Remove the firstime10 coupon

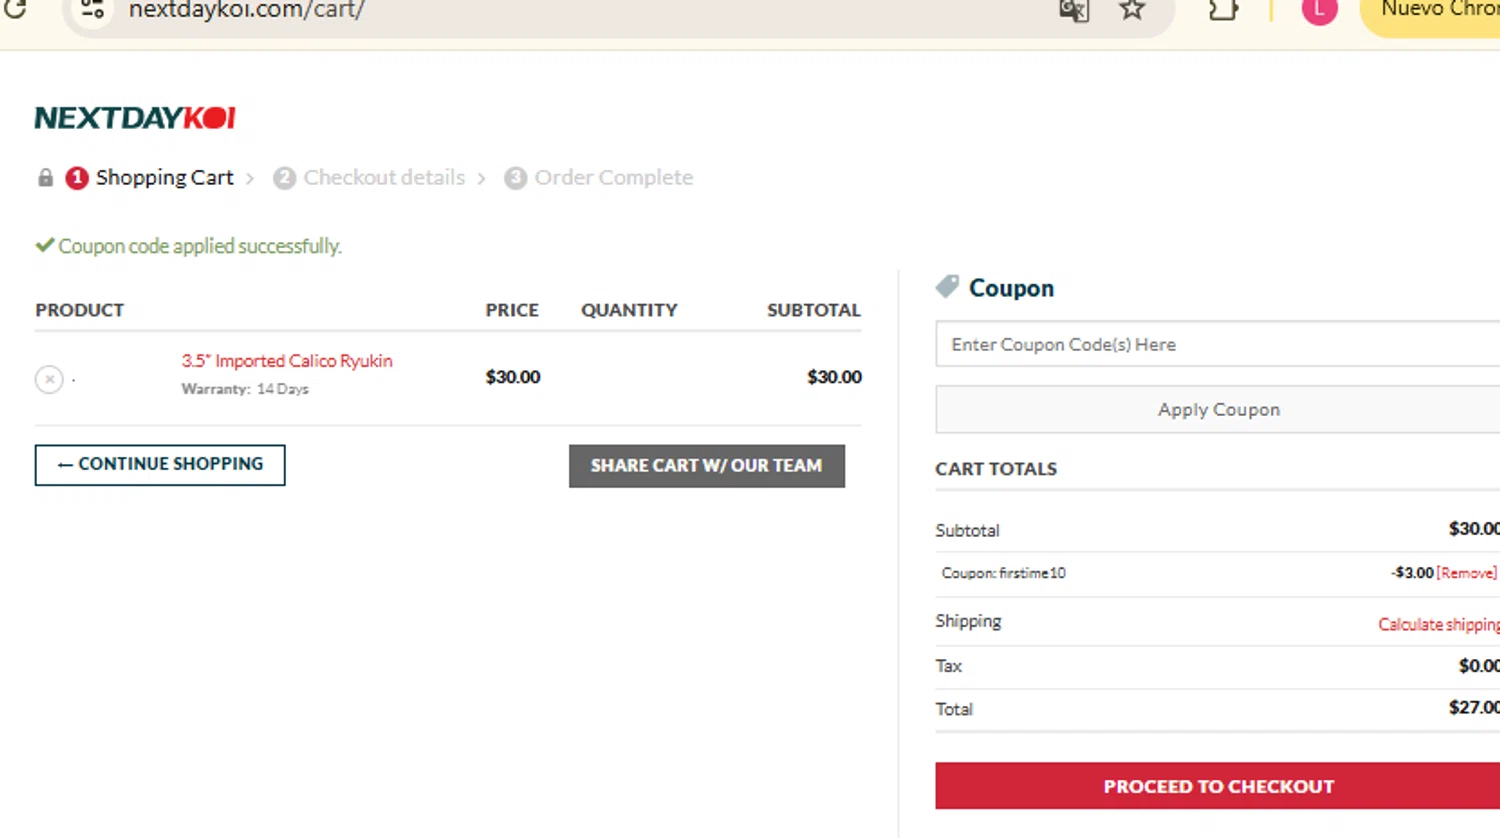point(1467,573)
